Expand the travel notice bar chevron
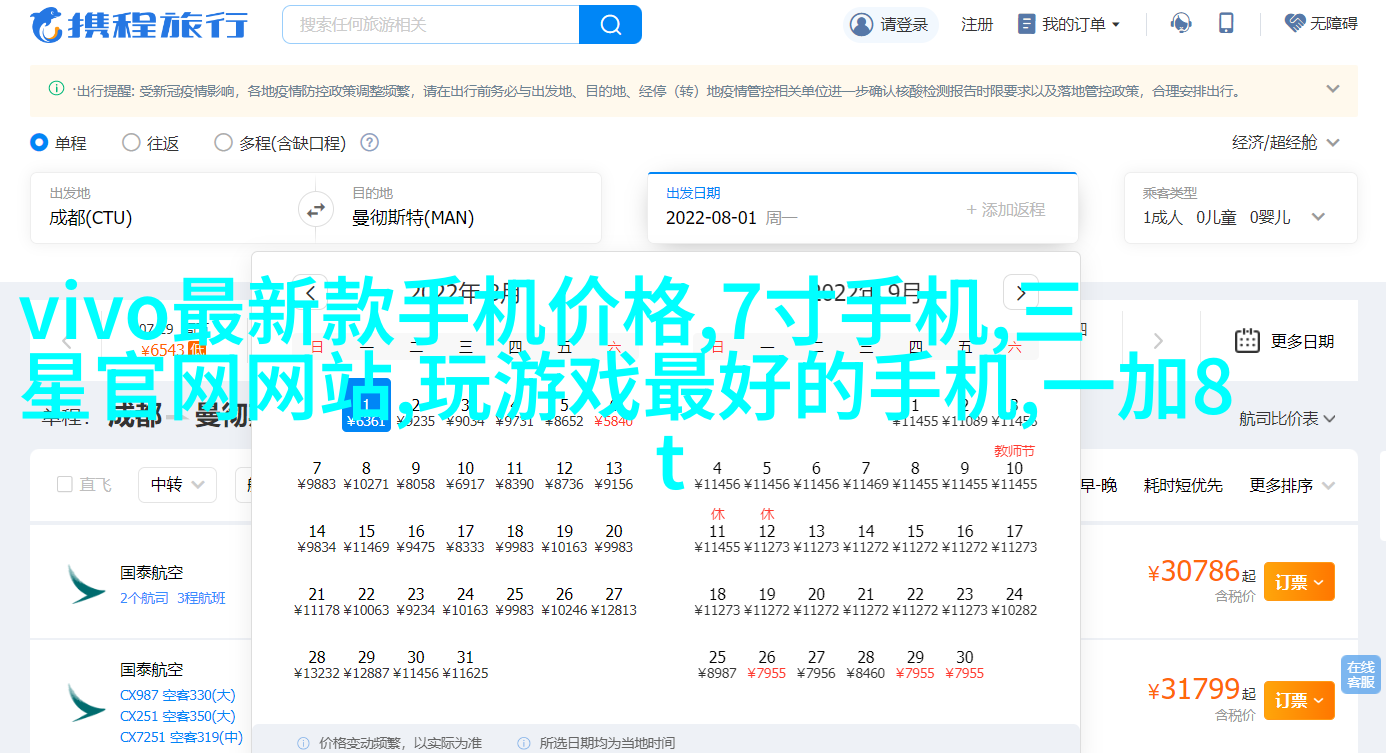Viewport: 1386px width, 753px height. coord(1333,89)
